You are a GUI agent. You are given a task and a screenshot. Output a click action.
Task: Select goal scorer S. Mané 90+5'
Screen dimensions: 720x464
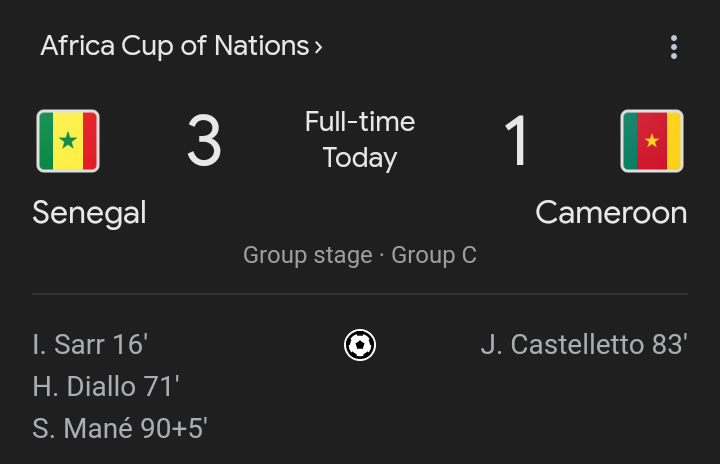[x=120, y=429]
